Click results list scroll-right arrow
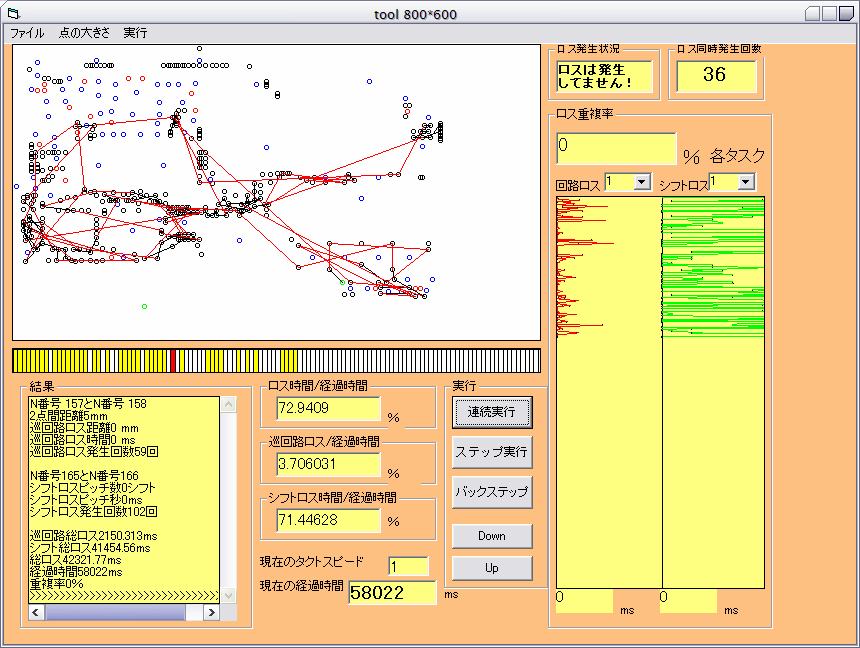The height and width of the screenshot is (648, 860). pos(211,612)
